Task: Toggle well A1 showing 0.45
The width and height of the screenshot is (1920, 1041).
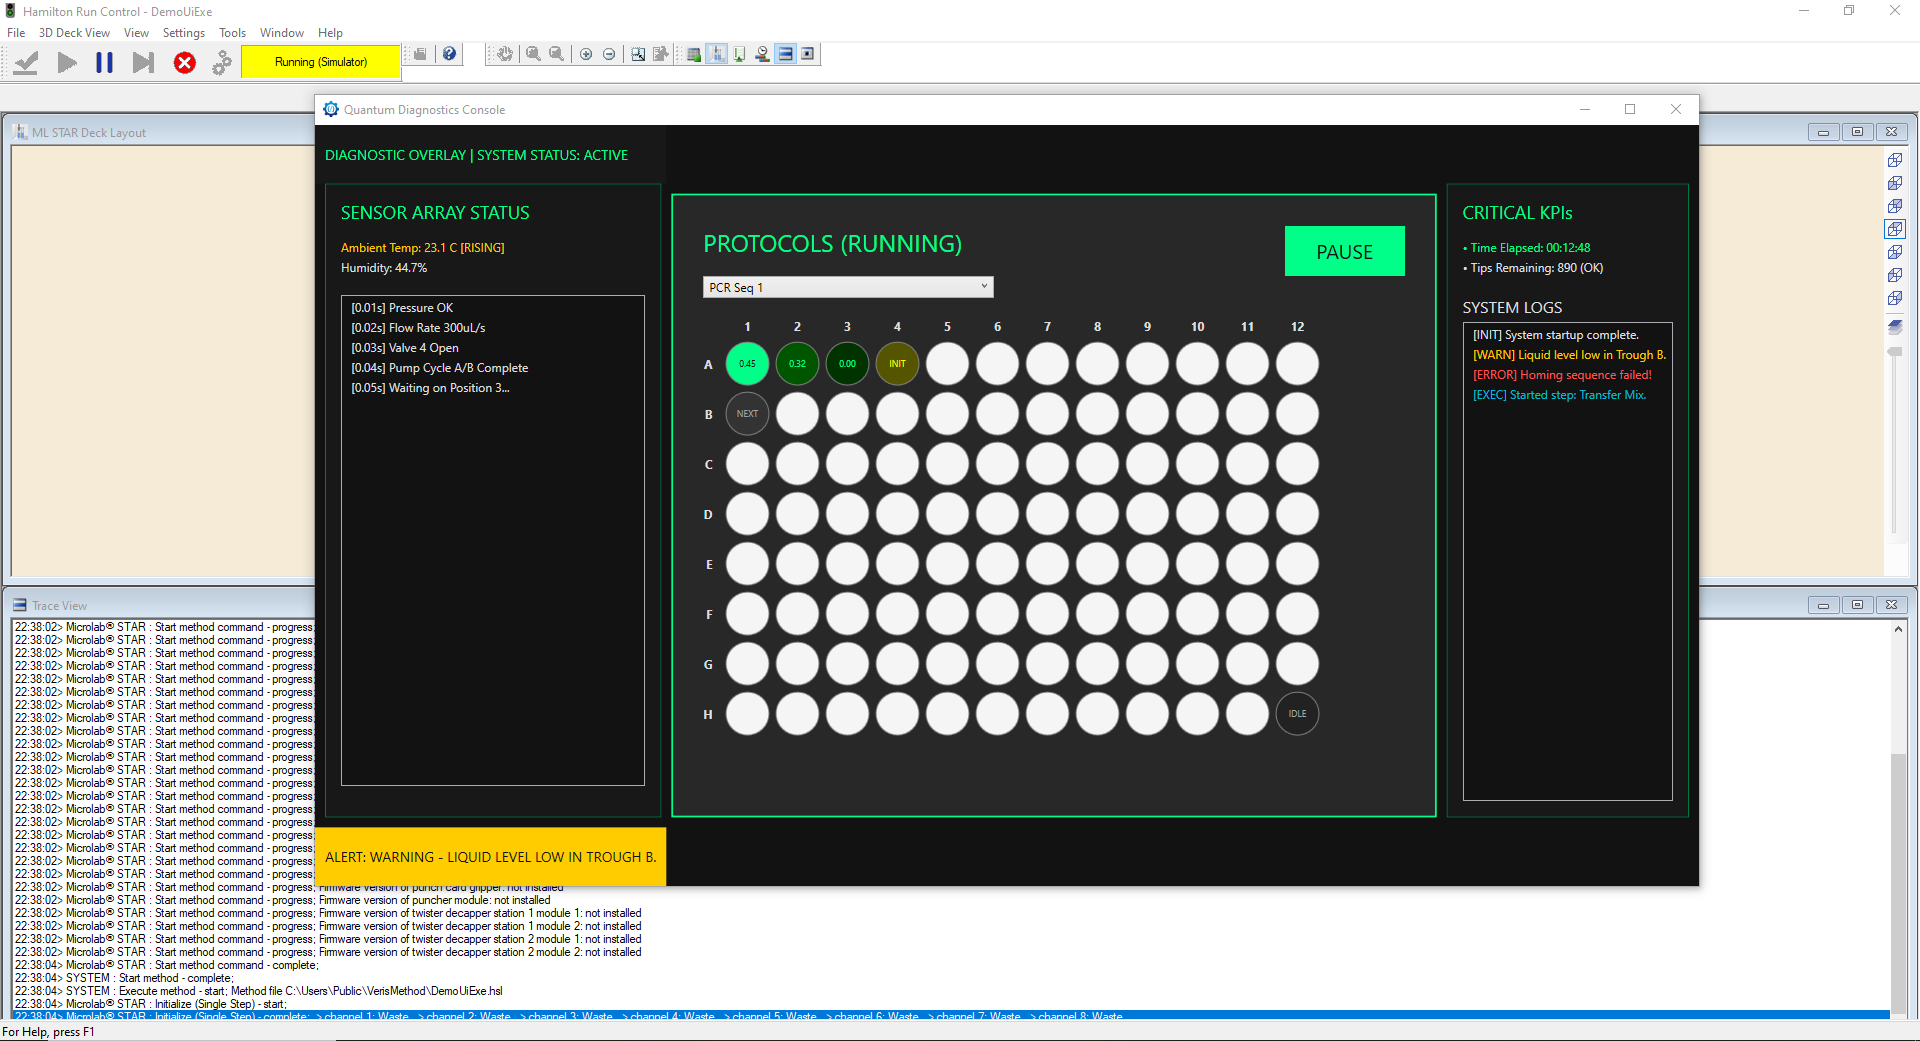Action: tap(747, 364)
